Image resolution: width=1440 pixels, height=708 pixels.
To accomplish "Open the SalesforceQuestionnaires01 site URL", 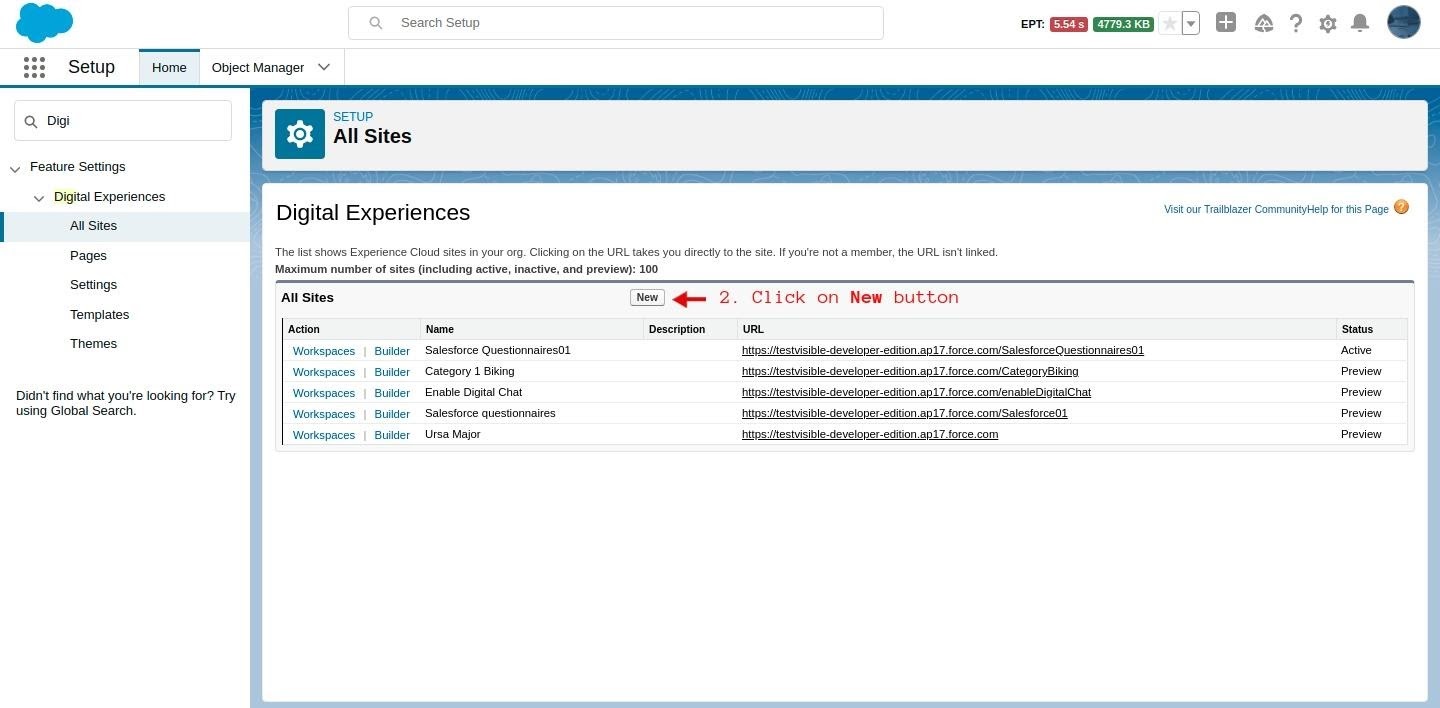I will click(x=943, y=350).
